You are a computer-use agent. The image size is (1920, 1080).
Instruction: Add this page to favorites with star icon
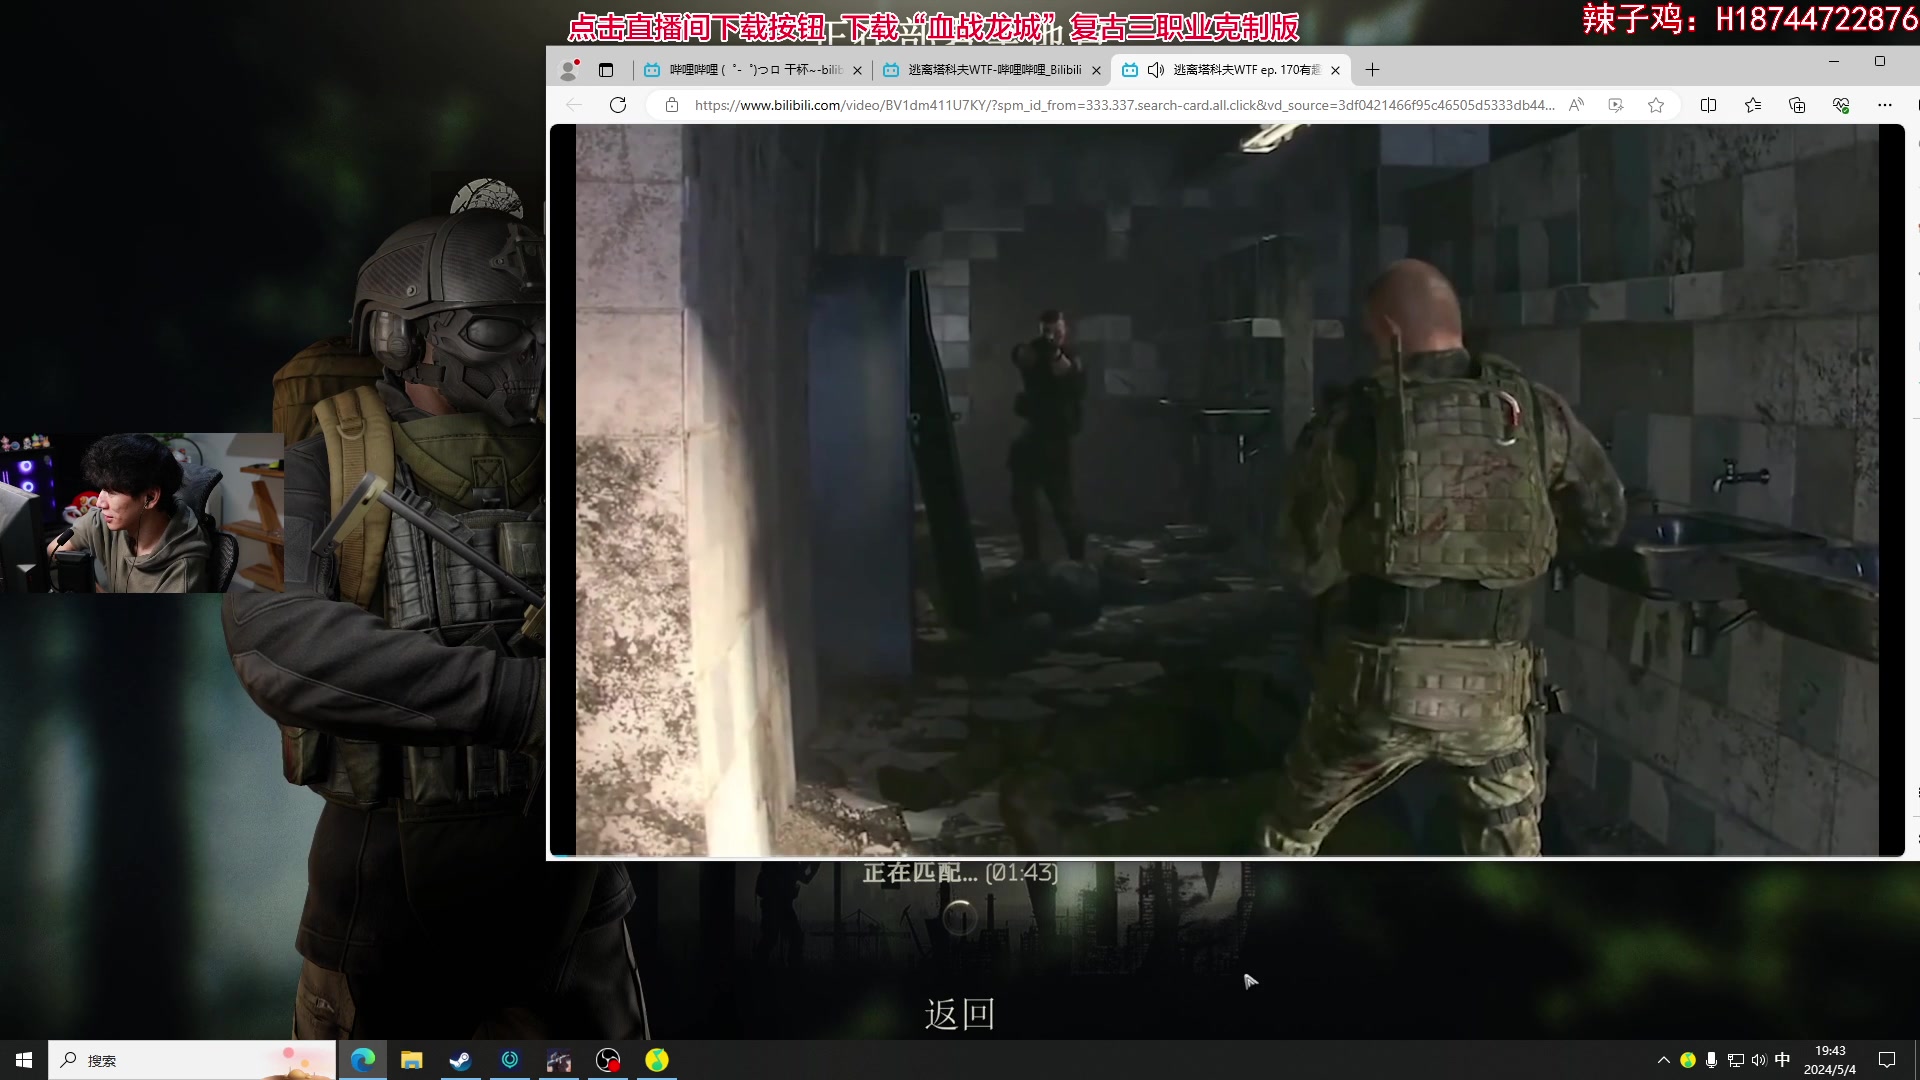(x=1656, y=105)
